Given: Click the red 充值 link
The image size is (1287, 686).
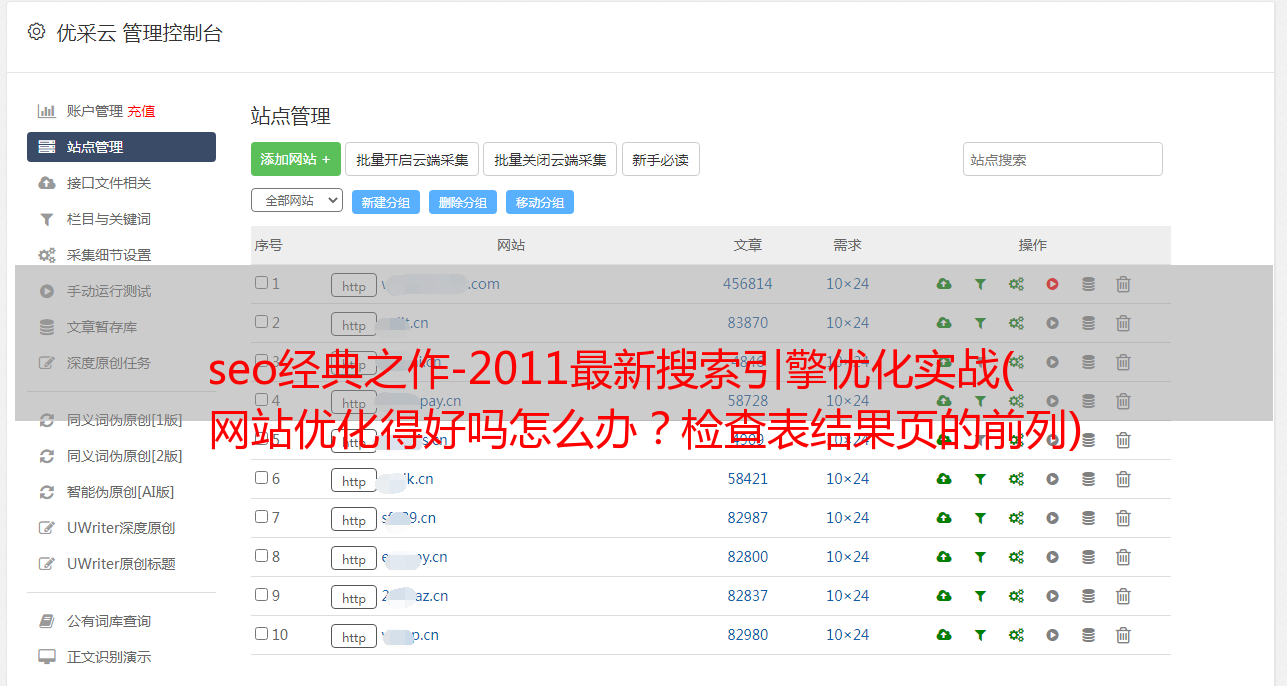Looking at the screenshot, I should (x=141, y=111).
